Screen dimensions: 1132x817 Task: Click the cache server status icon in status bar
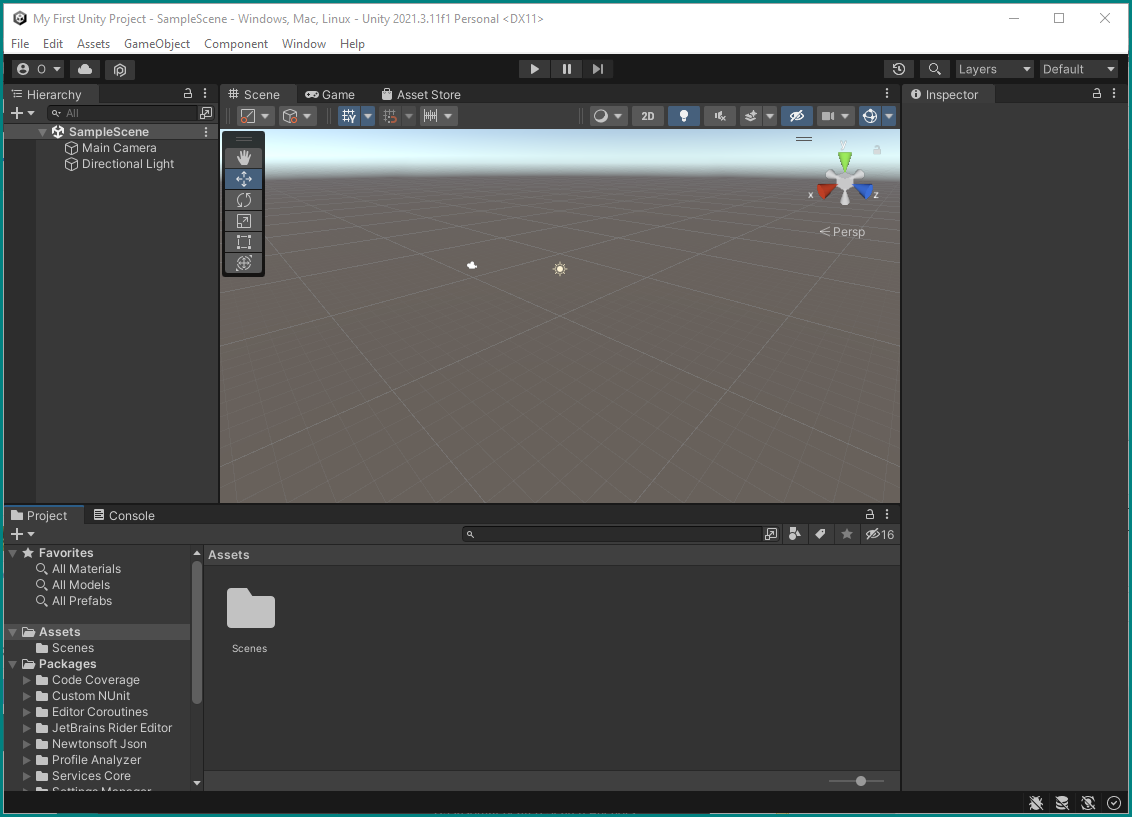(1062, 803)
